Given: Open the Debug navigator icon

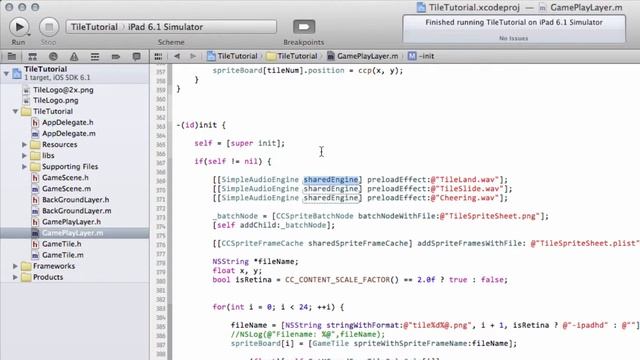Looking at the screenshot, I should [x=95, y=56].
